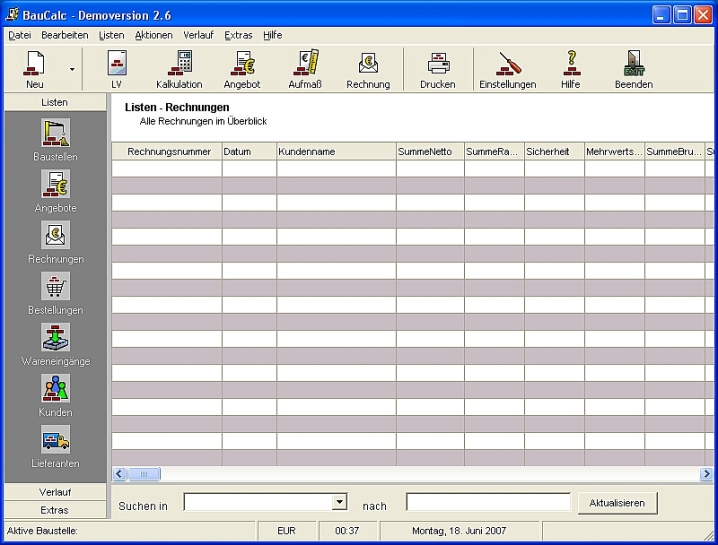The width and height of the screenshot is (718, 545).
Task: Click the horizontal scrollbar right arrow
Action: 706,474
